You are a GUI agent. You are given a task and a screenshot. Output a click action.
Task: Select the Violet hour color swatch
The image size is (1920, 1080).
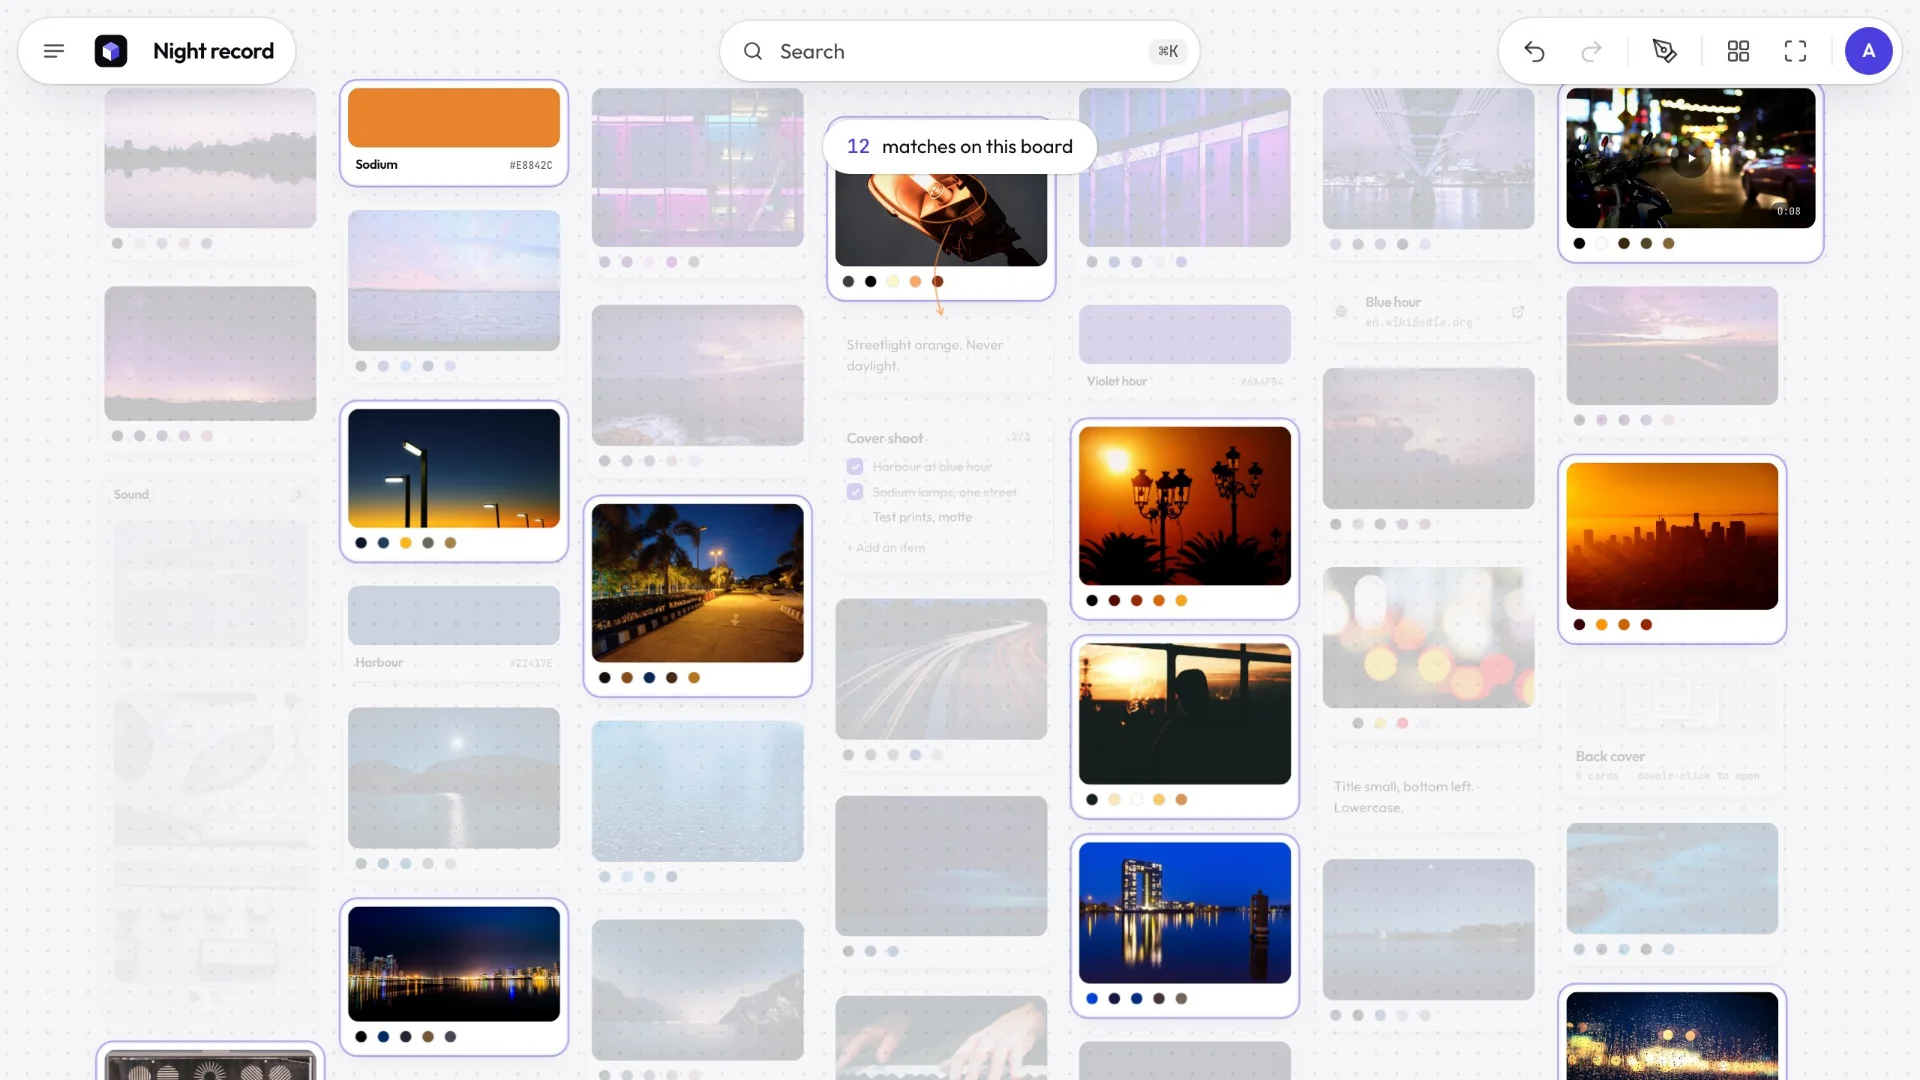[1185, 334]
